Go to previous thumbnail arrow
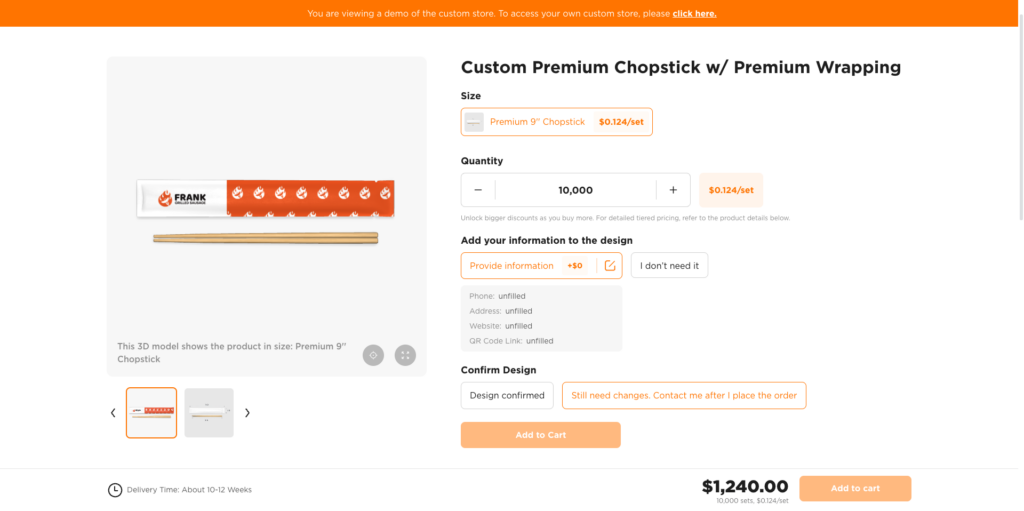The width and height of the screenshot is (1024, 511). click(x=113, y=412)
